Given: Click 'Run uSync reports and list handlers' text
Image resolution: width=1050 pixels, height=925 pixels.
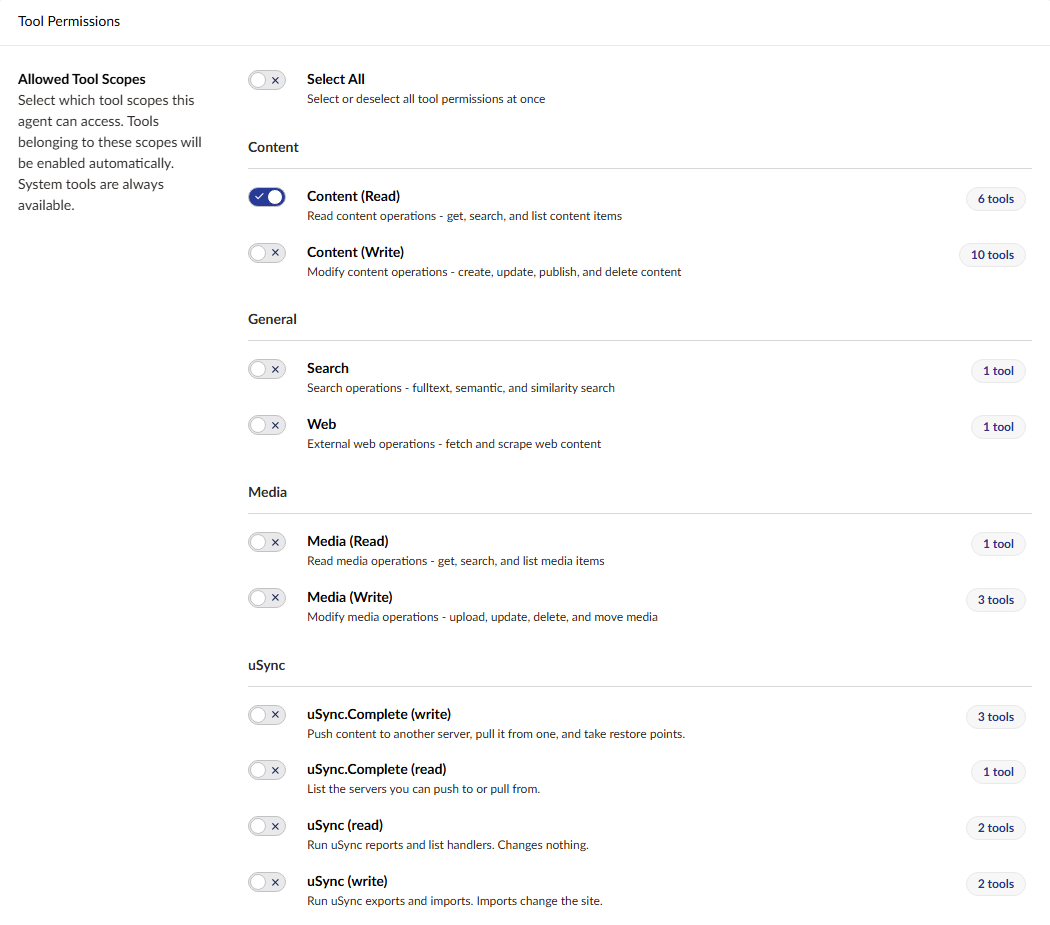Looking at the screenshot, I should pos(447,845).
